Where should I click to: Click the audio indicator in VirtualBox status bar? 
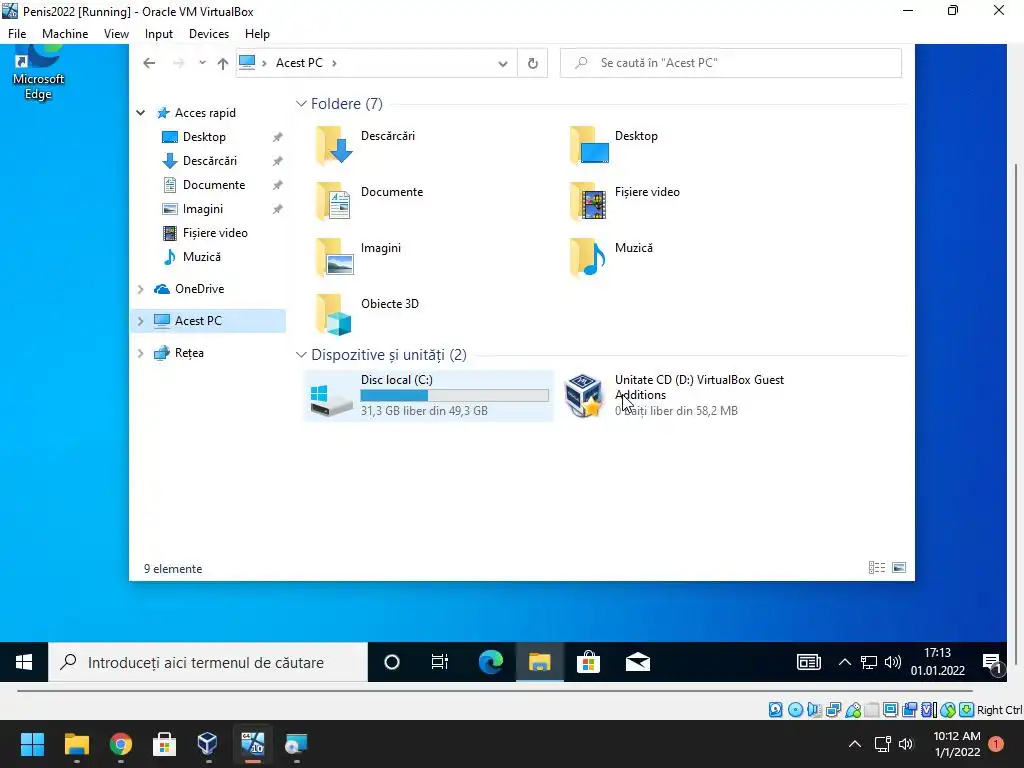tap(814, 710)
